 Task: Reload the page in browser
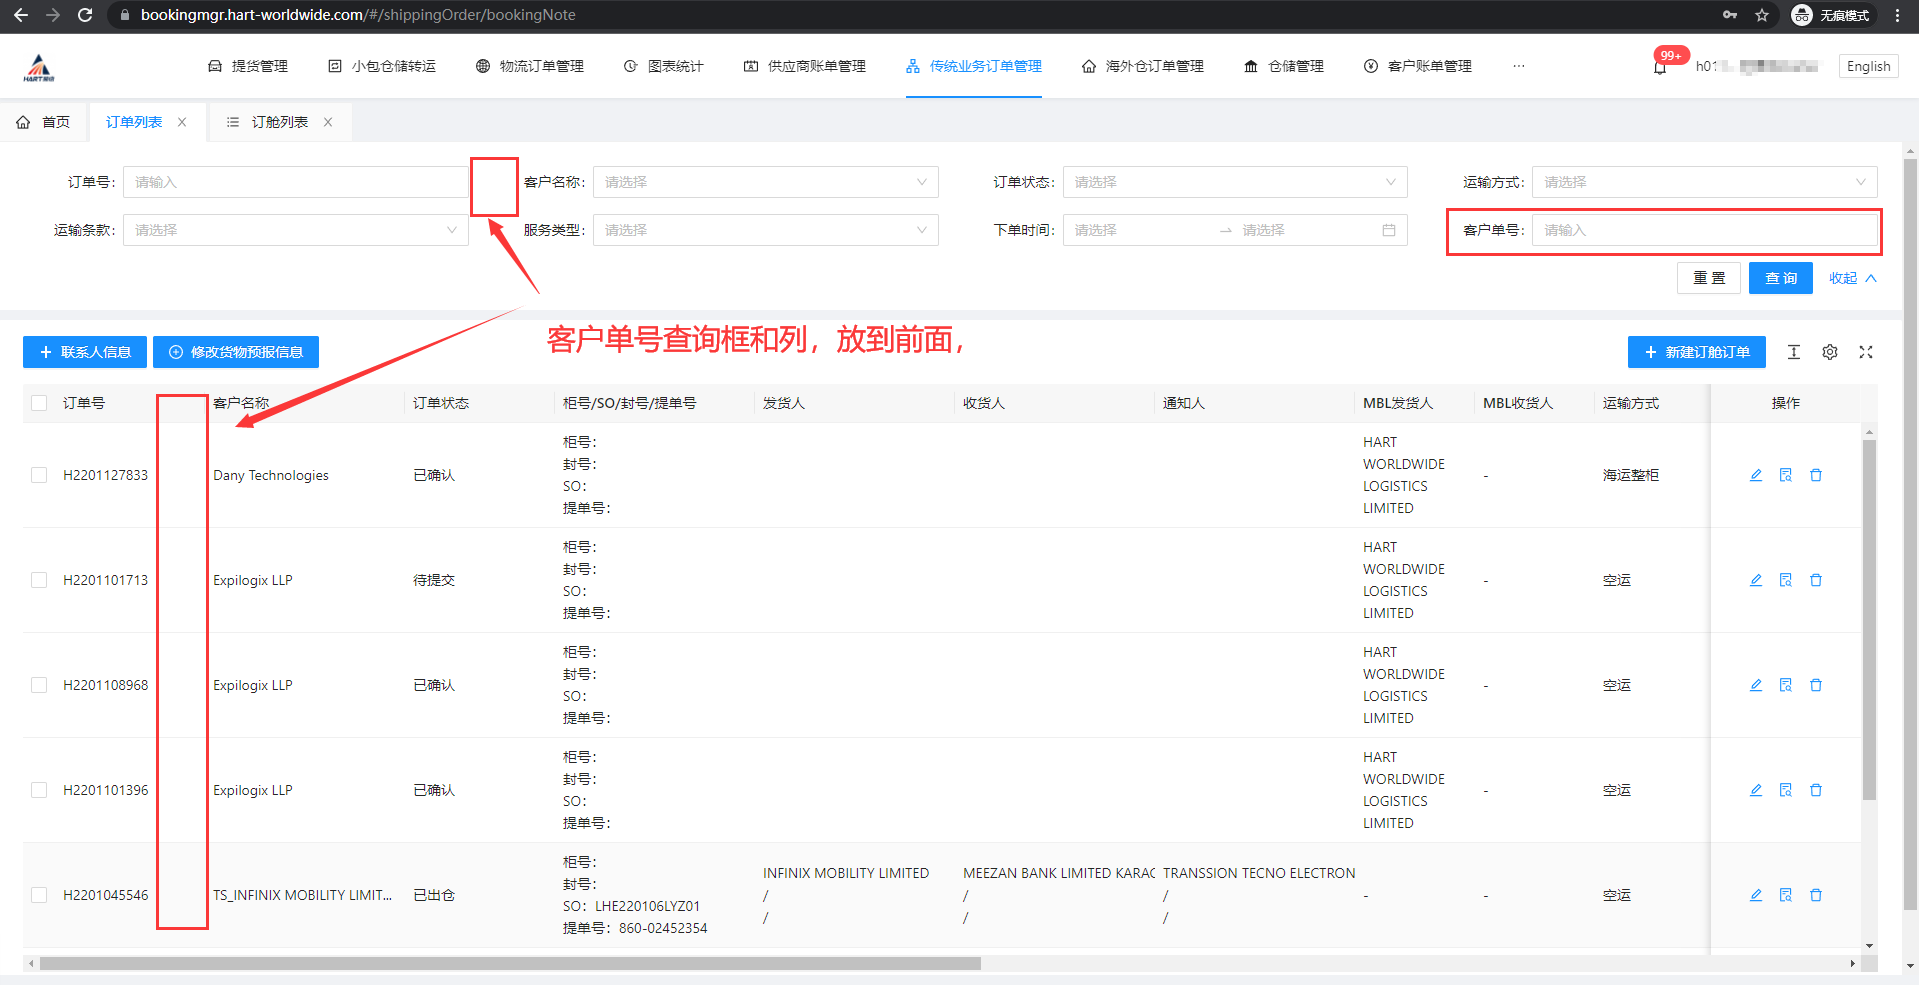pyautogui.click(x=85, y=15)
